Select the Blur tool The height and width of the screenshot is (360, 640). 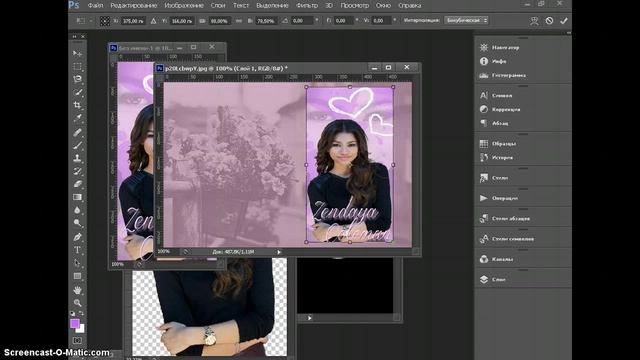77,210
